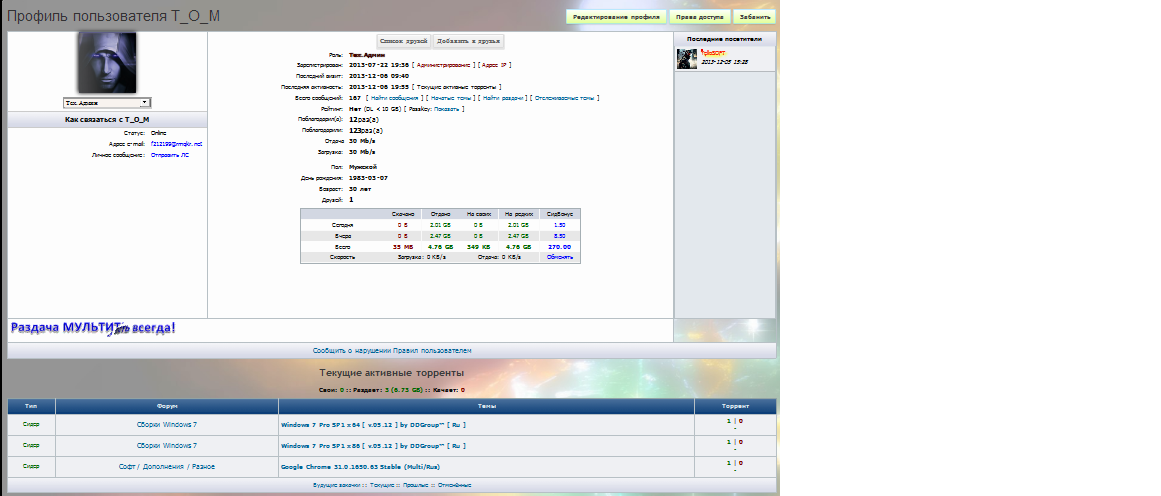Open the recent visitor's red username link
This screenshot has height=496, width=1161.
pyautogui.click(x=714, y=54)
